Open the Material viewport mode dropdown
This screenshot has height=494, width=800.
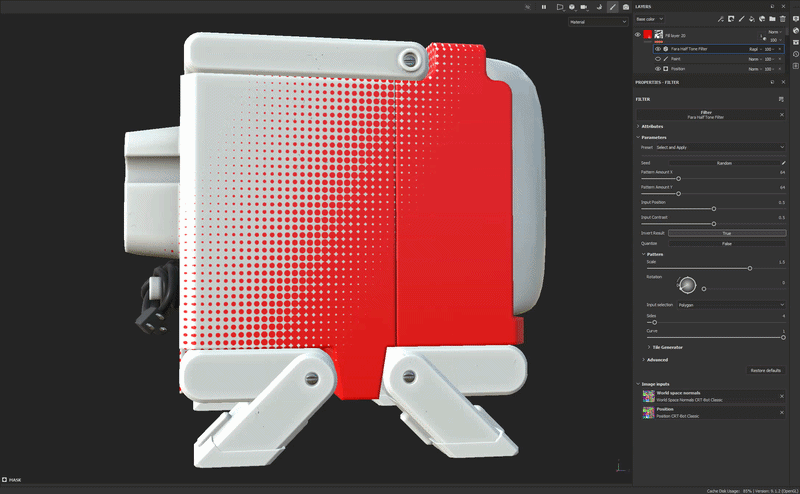[597, 21]
